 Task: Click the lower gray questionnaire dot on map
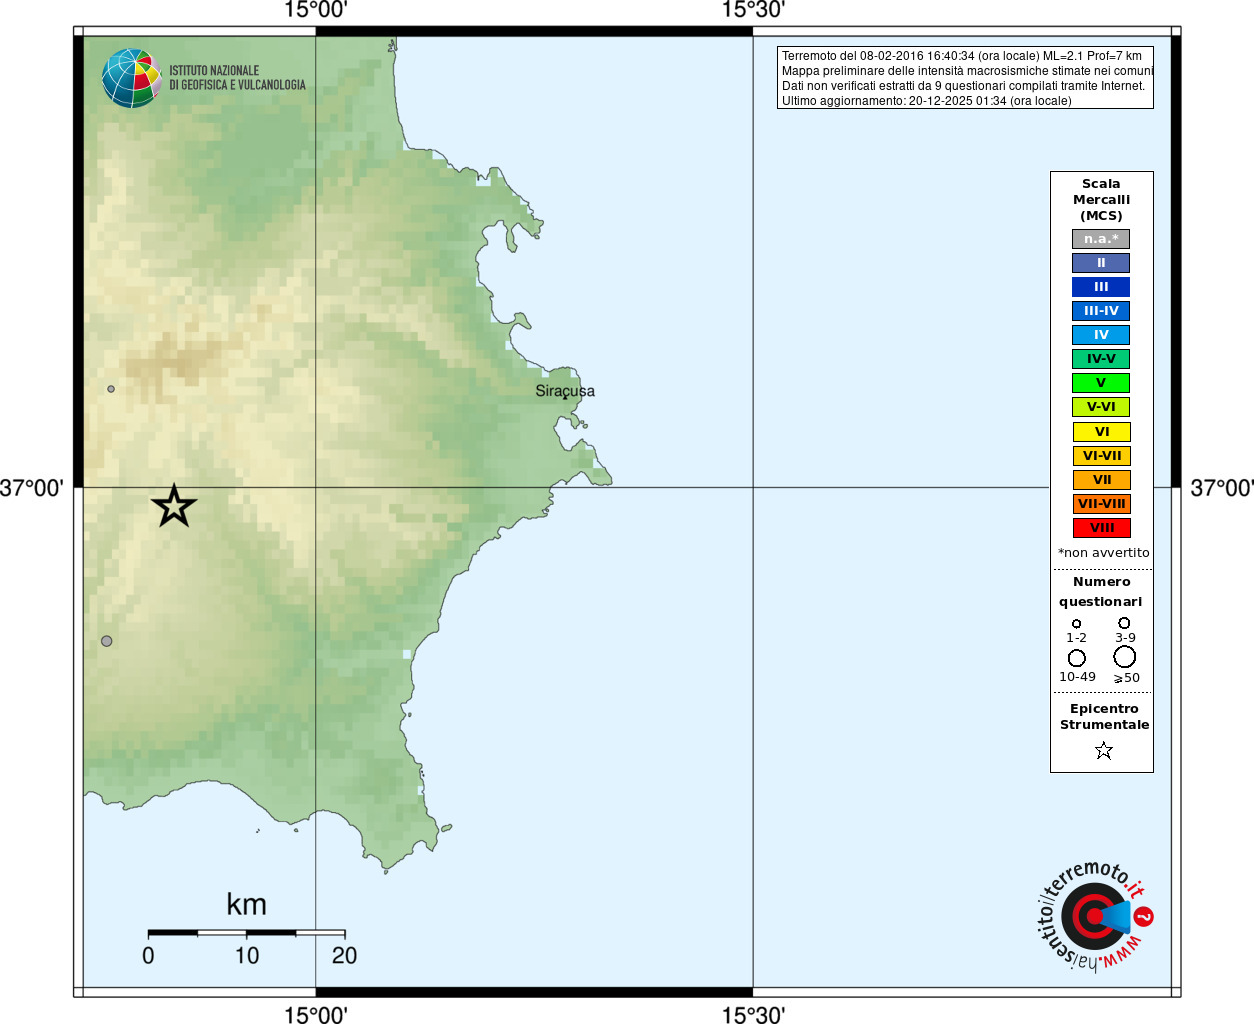pos(107,641)
